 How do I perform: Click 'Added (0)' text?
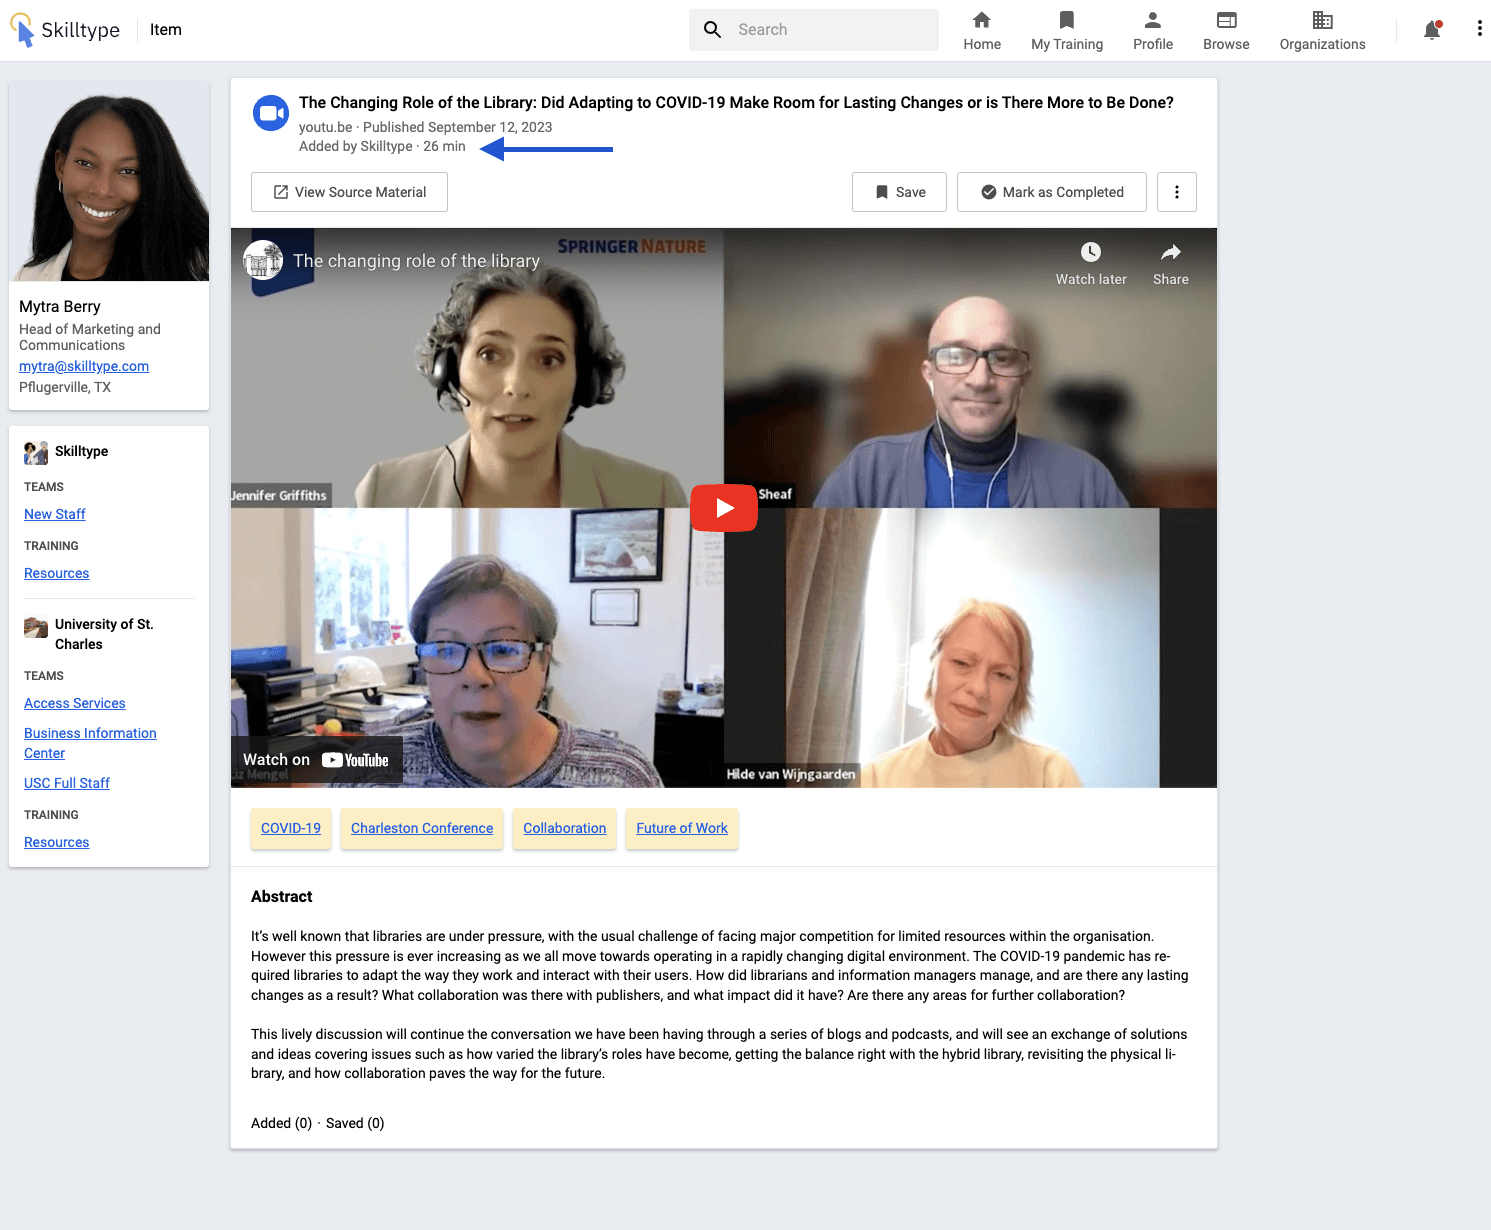(x=281, y=1123)
